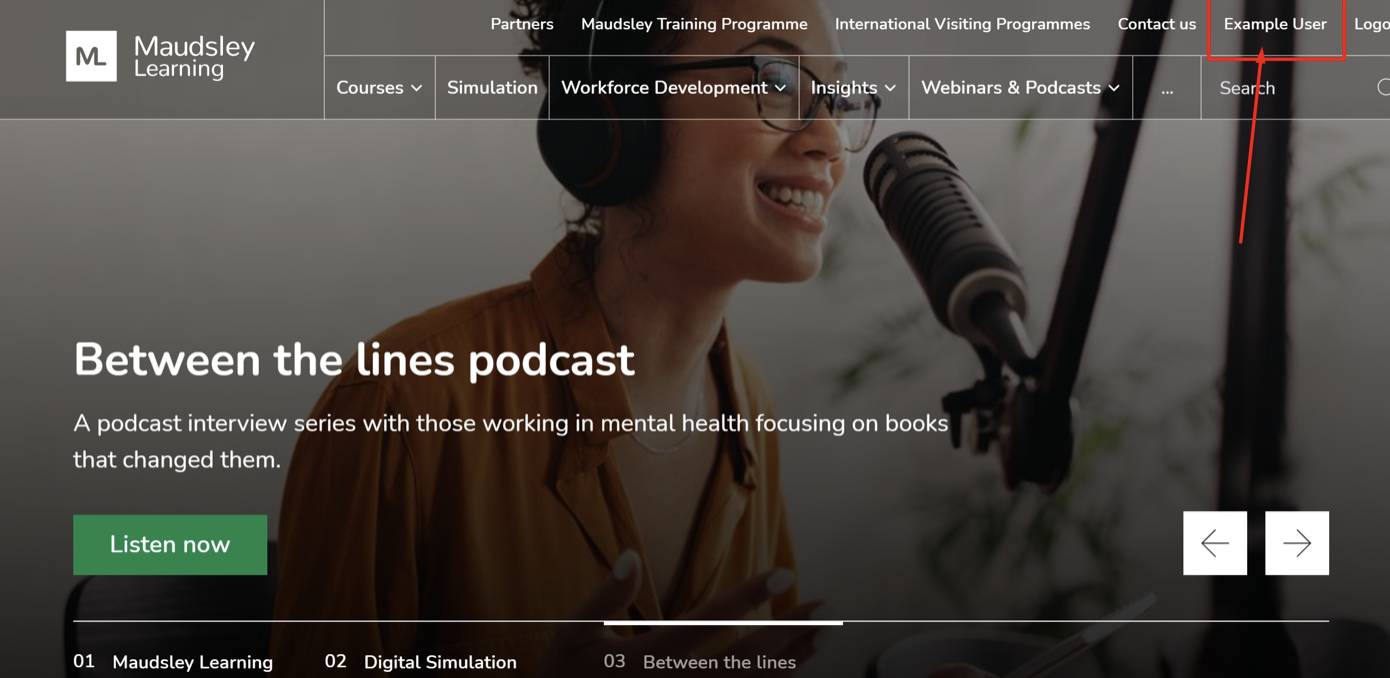1390x678 pixels.
Task: Click the search magnifier icon
Action: (x=1383, y=88)
